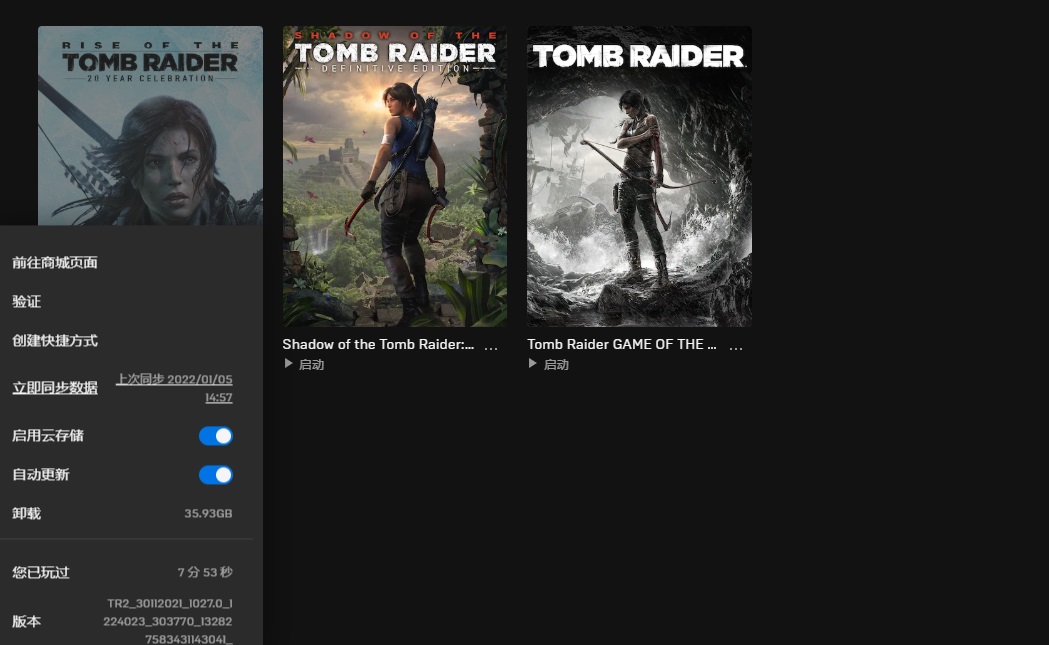
Task: Open the Tomb Raider GAME OF THE YEAR cover
Action: [x=640, y=177]
